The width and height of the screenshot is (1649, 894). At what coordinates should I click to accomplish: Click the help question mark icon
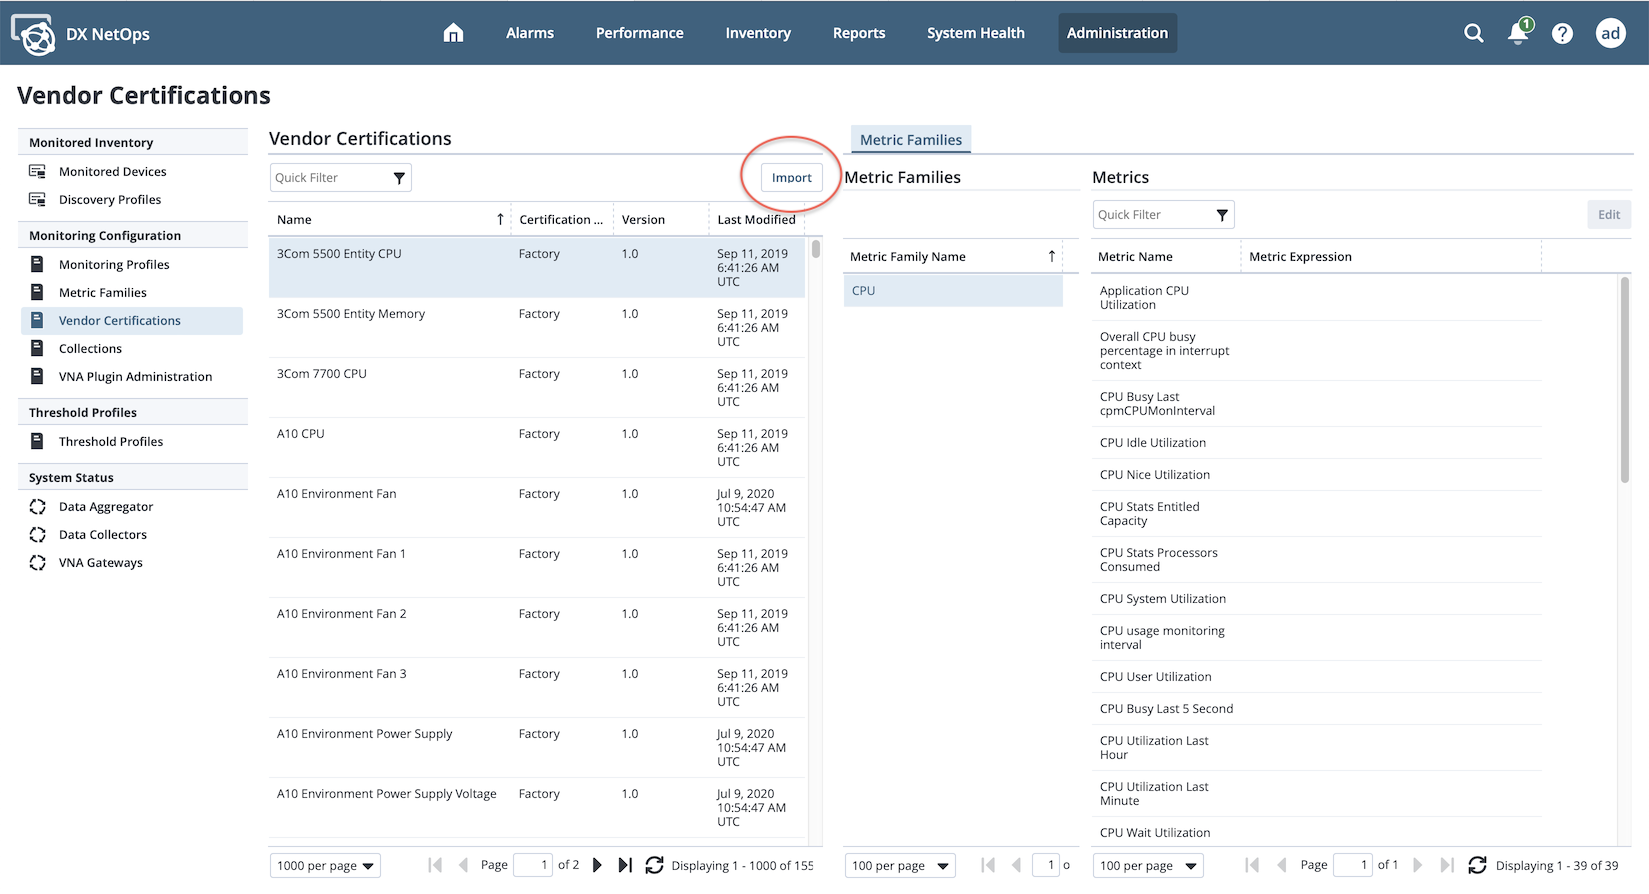[x=1562, y=33]
